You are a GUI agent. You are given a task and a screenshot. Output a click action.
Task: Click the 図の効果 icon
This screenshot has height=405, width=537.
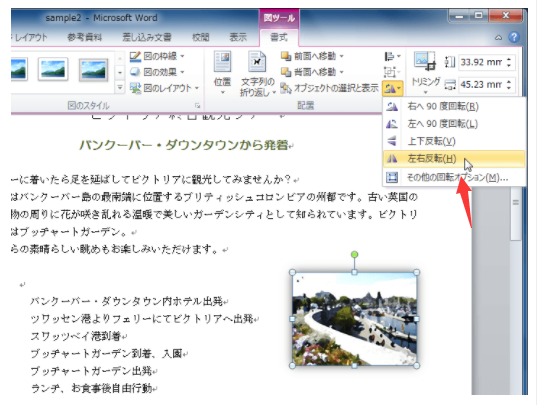coord(135,72)
